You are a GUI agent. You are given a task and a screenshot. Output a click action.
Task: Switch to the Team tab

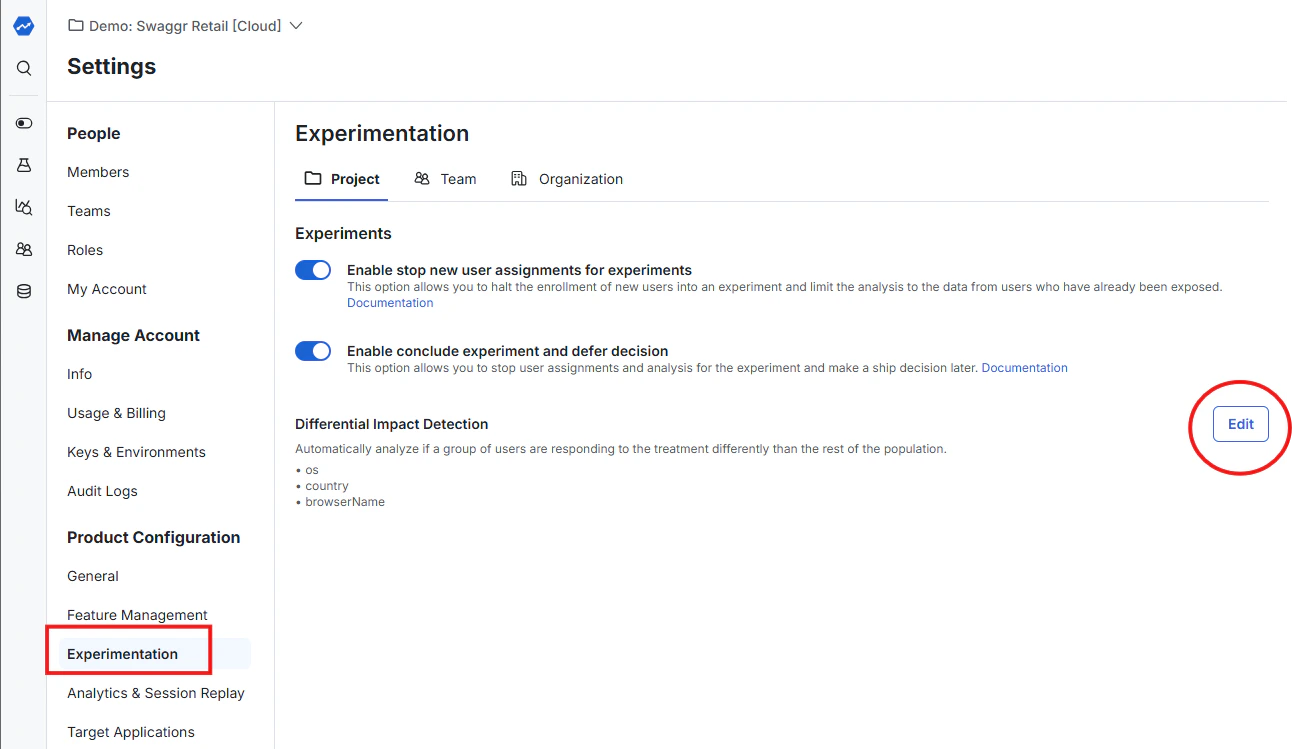point(446,179)
